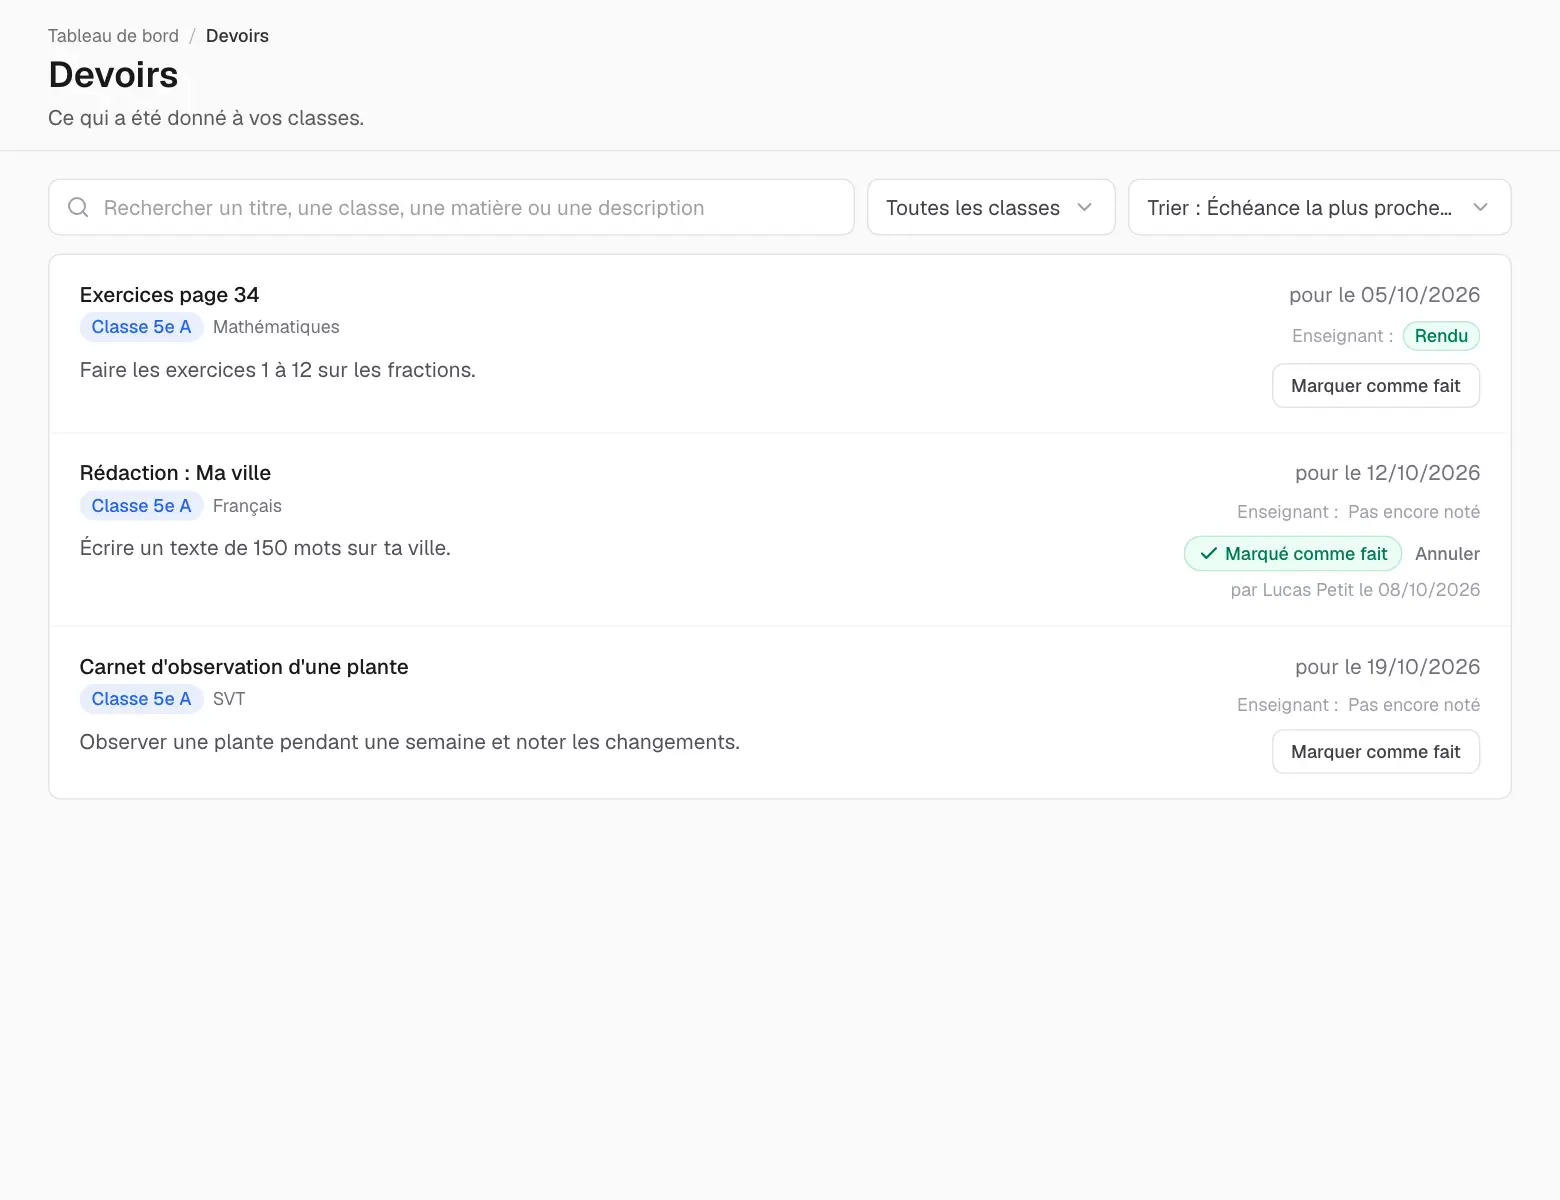Click the Classe 5e A tag under Exercices page 34
The width and height of the screenshot is (1560, 1200).
point(141,327)
